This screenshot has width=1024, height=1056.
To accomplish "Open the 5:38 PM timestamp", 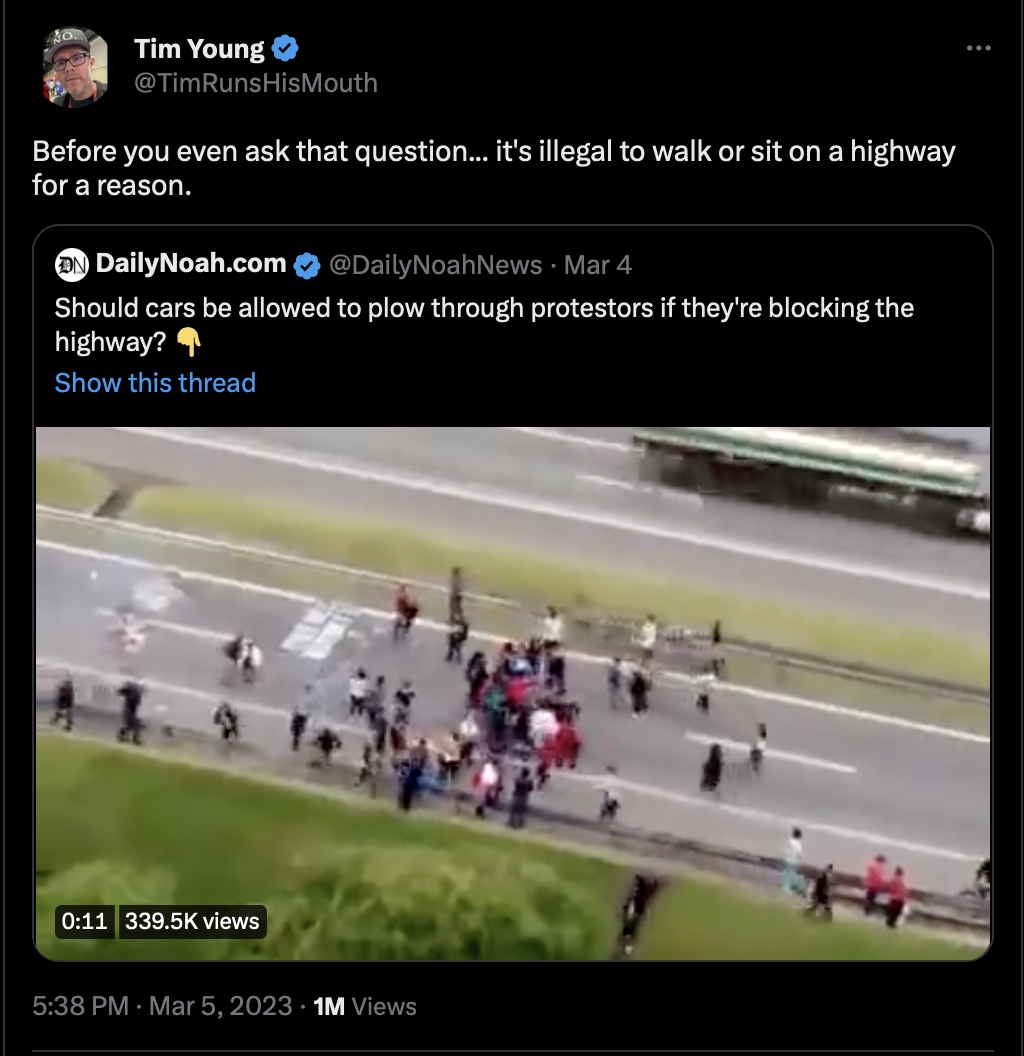I will tap(80, 1006).
